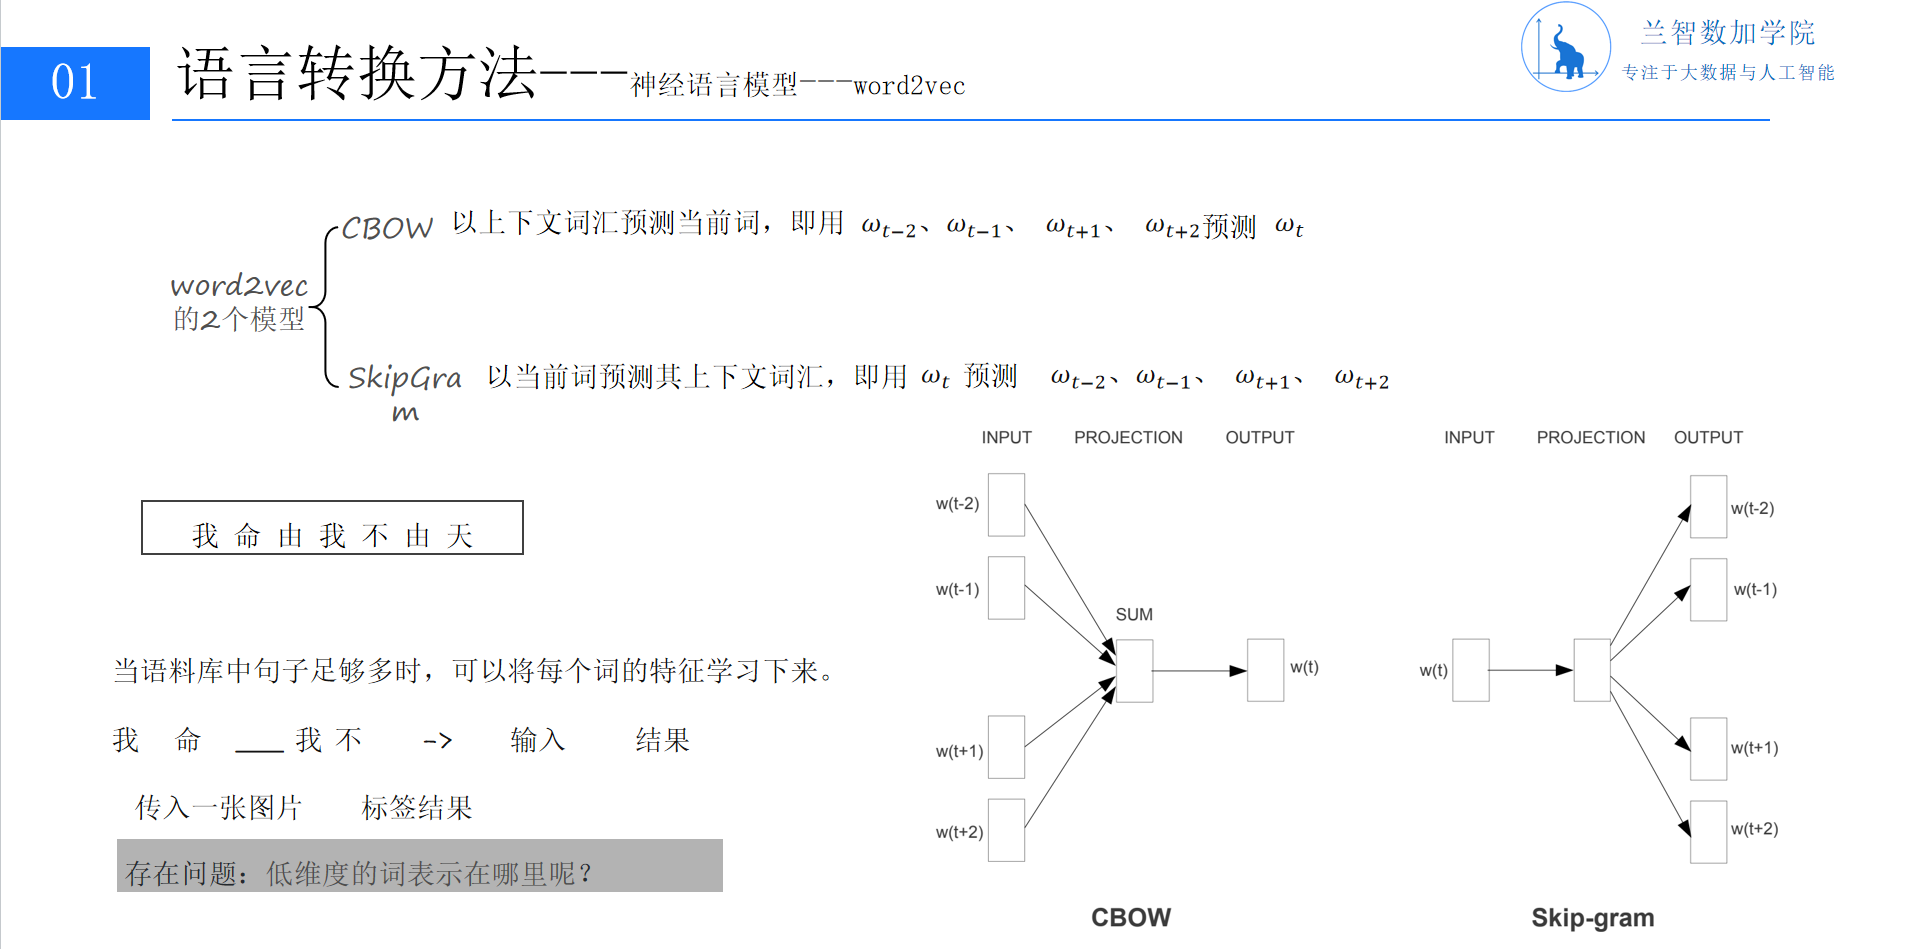
Task: Click the bold "CBOW" diagram caption
Action: [x=1131, y=917]
